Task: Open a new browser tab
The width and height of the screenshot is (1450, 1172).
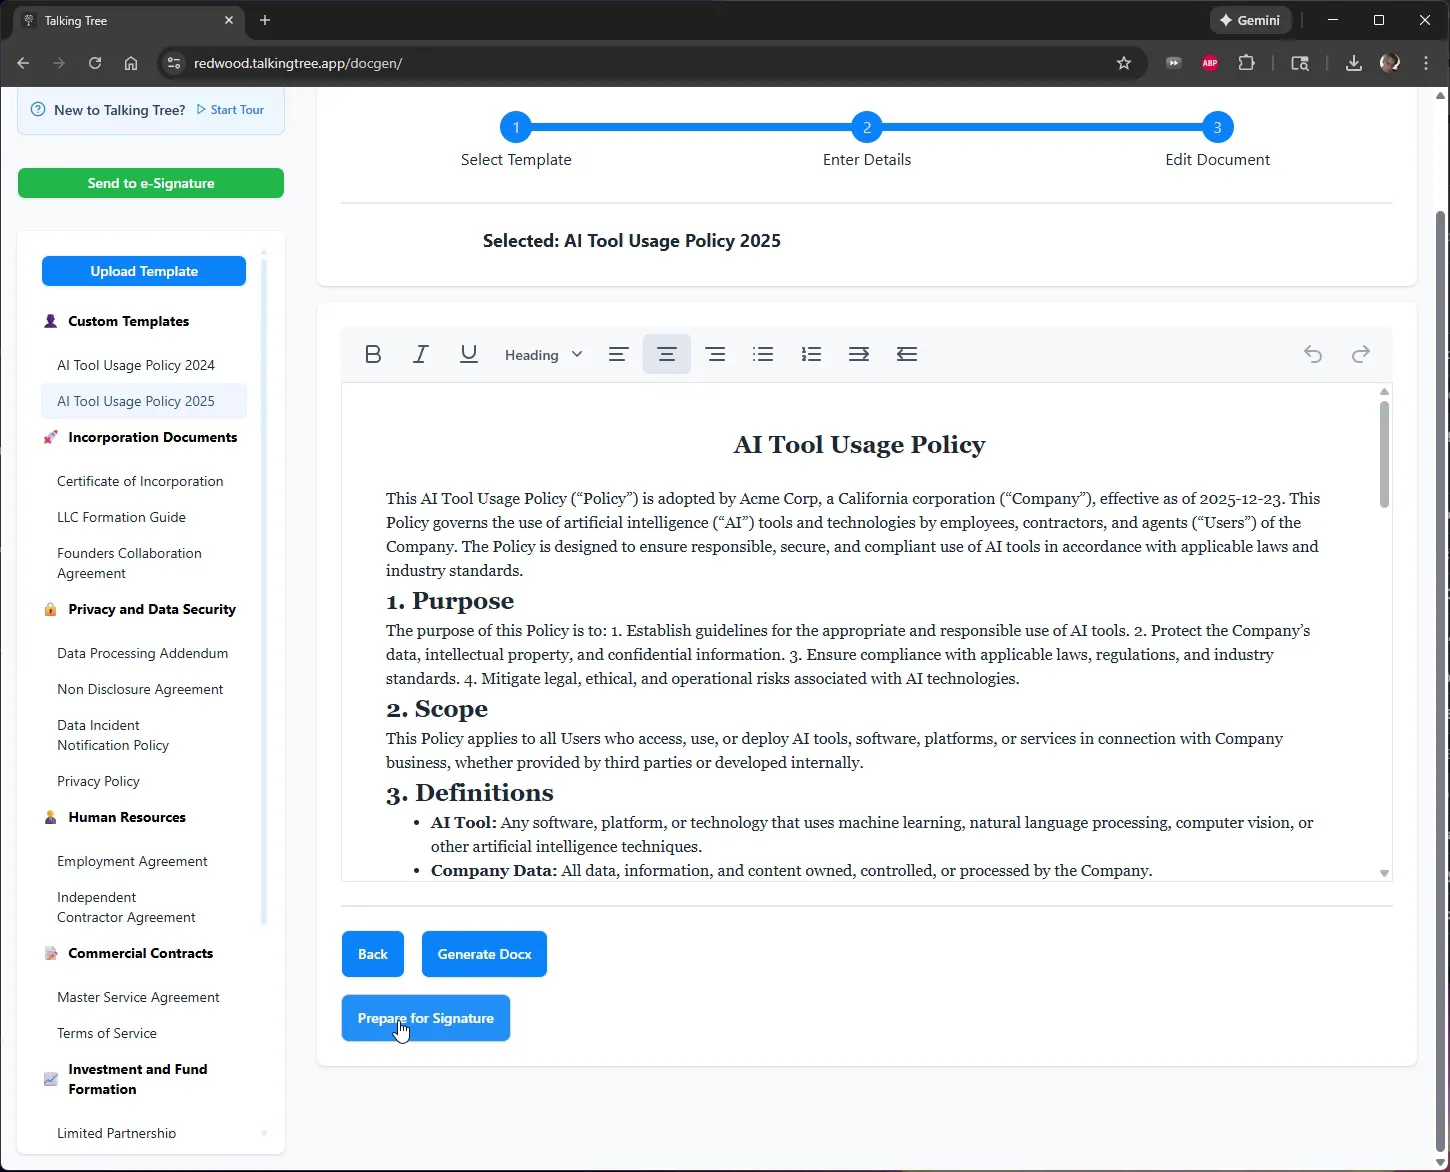Action: click(265, 20)
